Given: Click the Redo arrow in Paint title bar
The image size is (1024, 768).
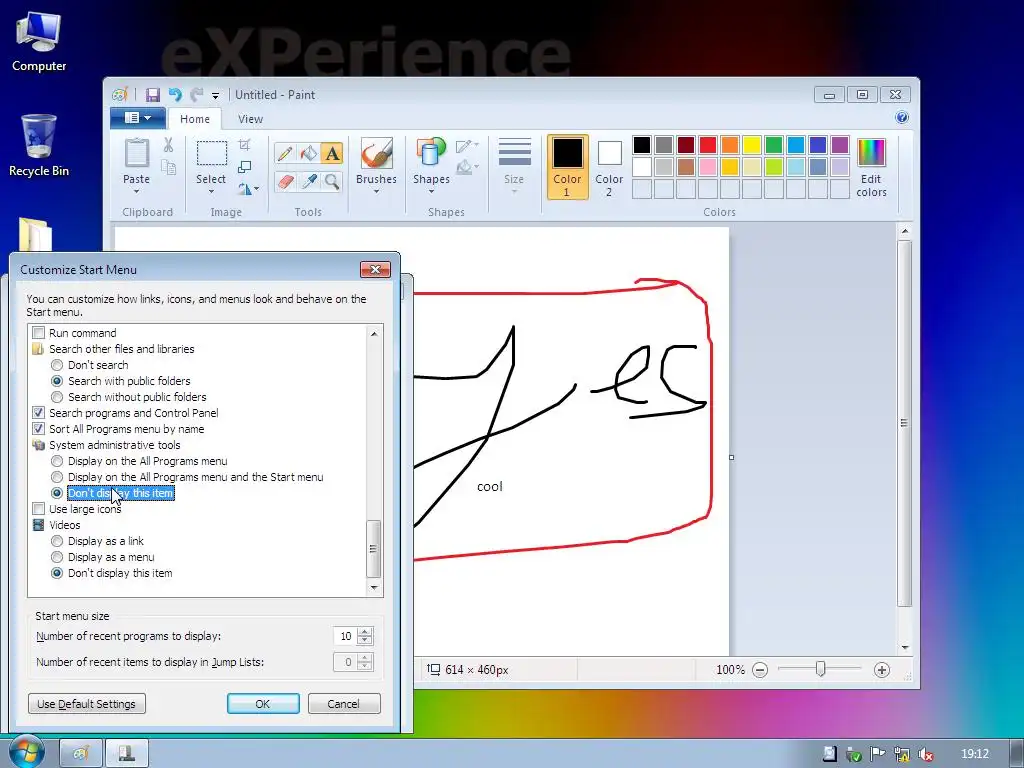Looking at the screenshot, I should (x=196, y=95).
